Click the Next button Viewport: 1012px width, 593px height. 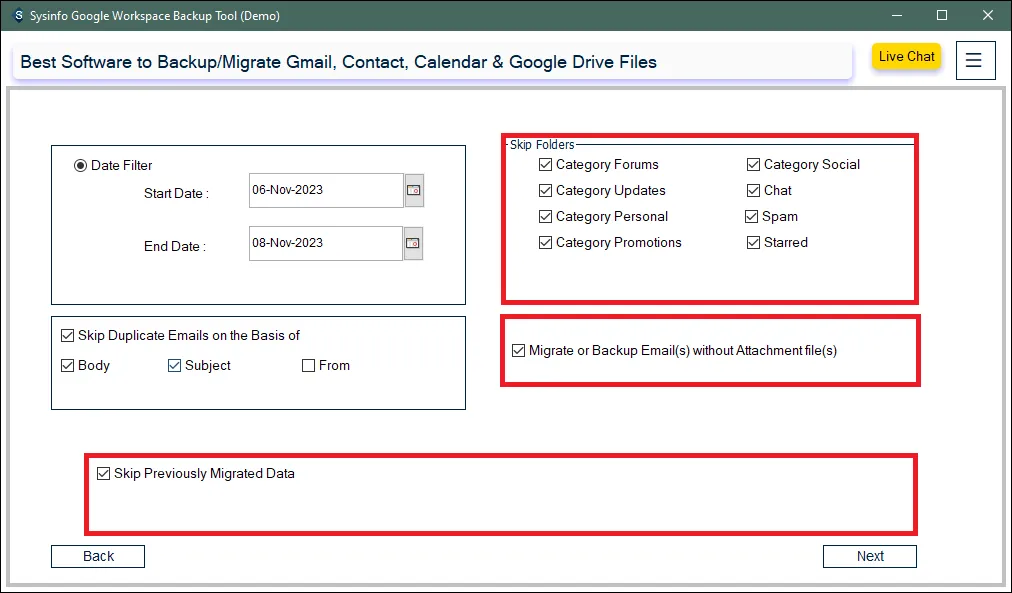(869, 557)
